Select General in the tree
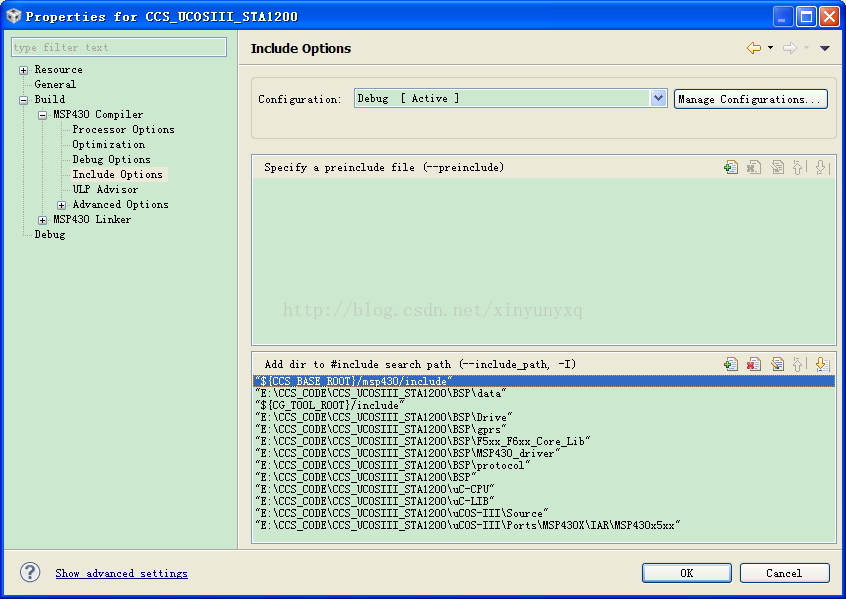 [55, 84]
